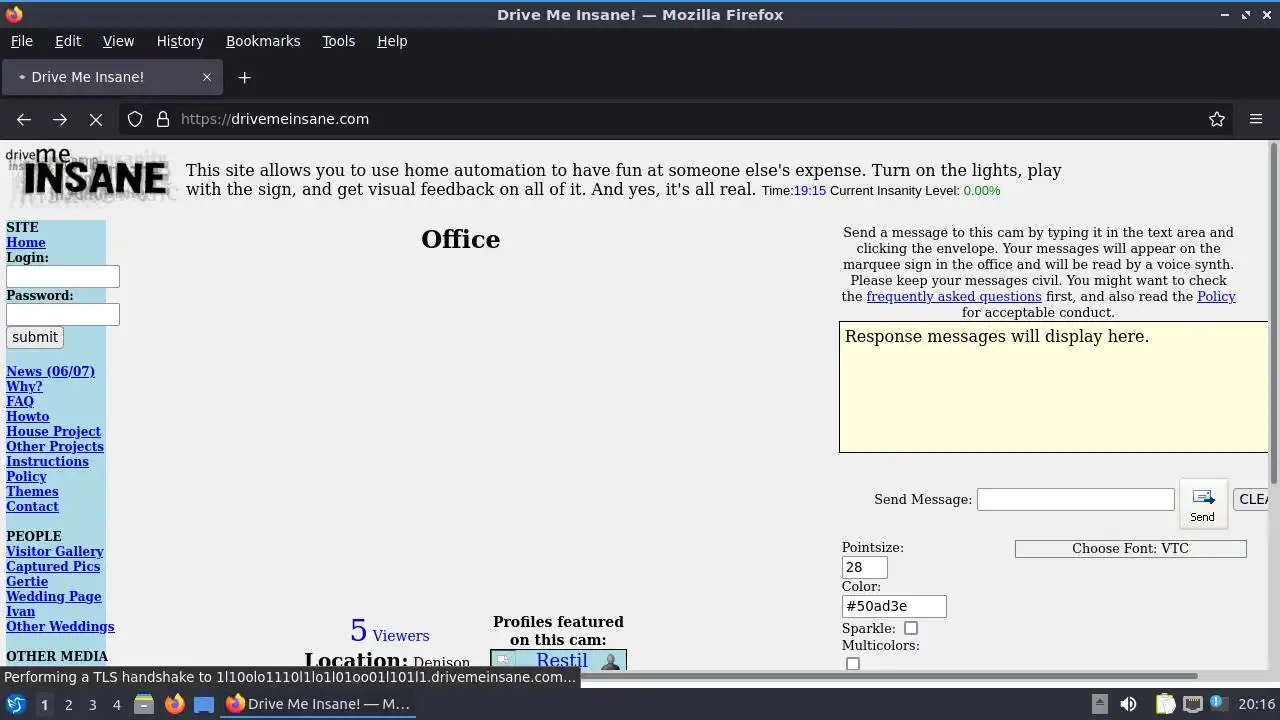The image size is (1280, 720).
Task: Open the Why? link
Action: [x=24, y=386]
